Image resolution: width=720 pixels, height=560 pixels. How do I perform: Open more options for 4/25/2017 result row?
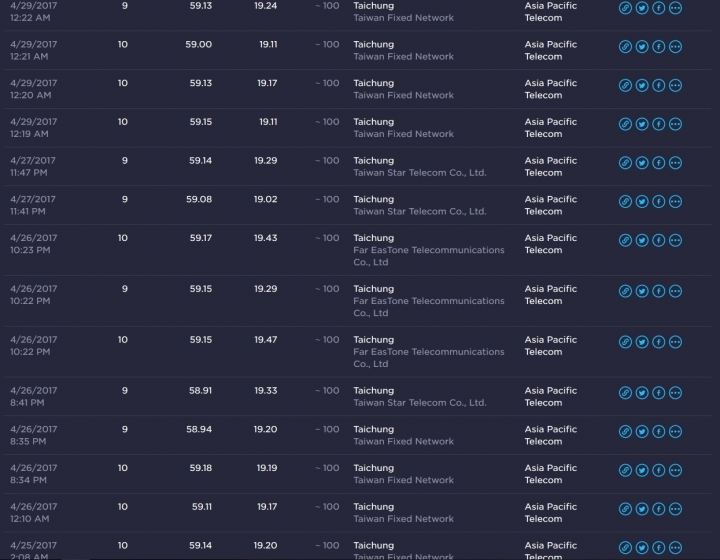pyautogui.click(x=675, y=548)
